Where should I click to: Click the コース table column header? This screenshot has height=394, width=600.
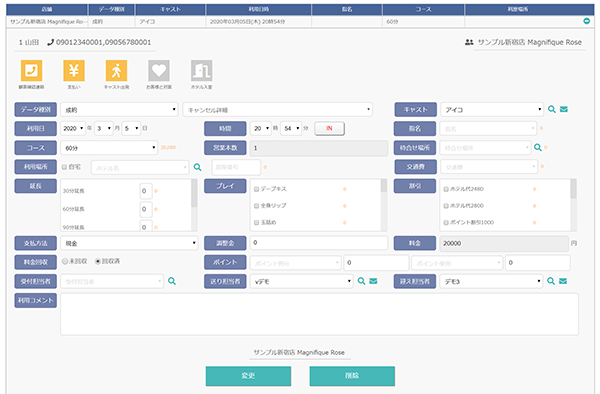(423, 9)
